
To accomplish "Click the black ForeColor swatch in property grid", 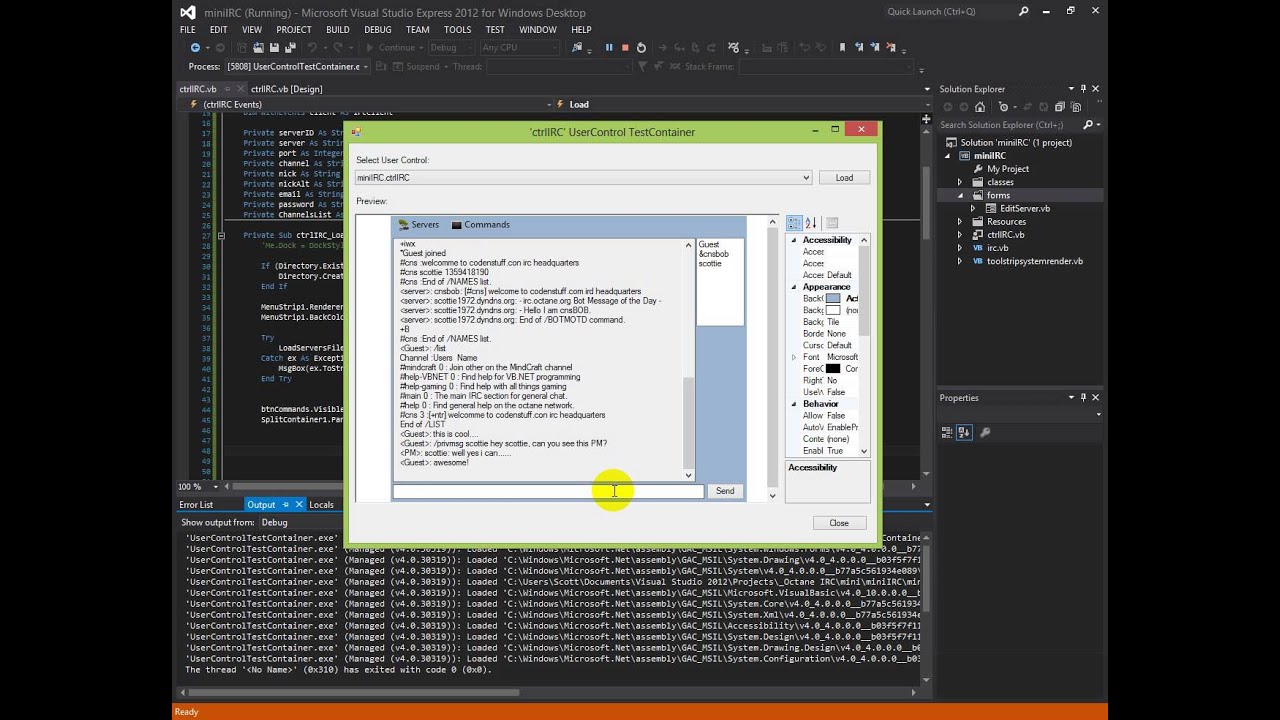I will (x=833, y=369).
